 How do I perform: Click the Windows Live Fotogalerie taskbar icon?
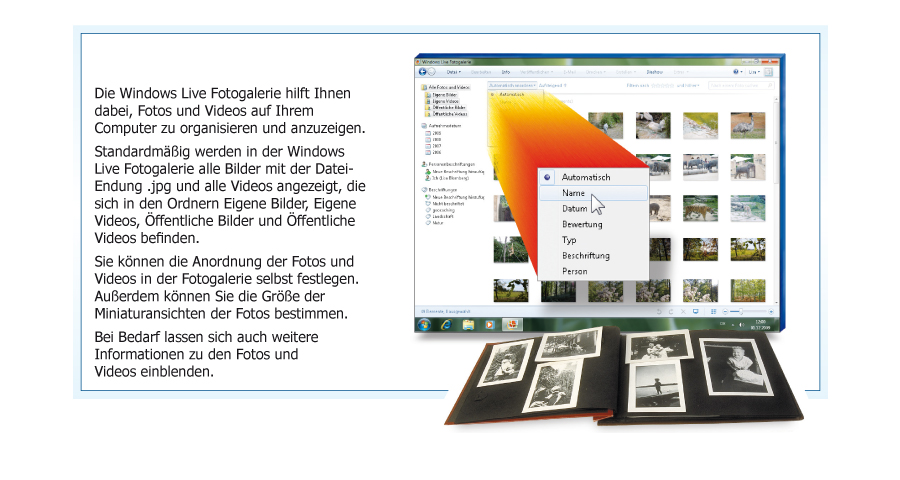pos(511,325)
